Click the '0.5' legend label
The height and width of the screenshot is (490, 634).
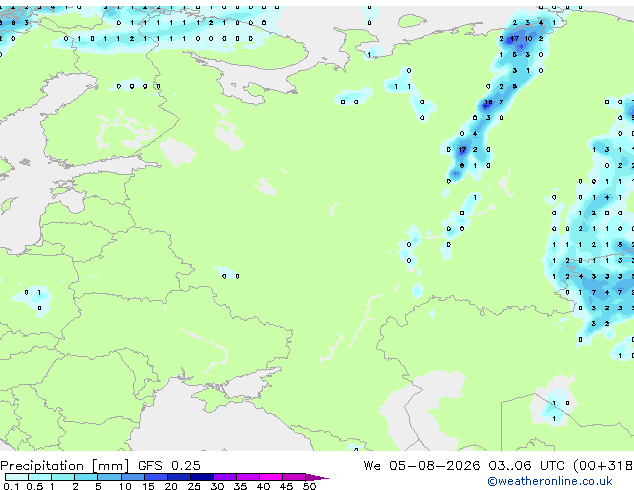tap(35, 486)
